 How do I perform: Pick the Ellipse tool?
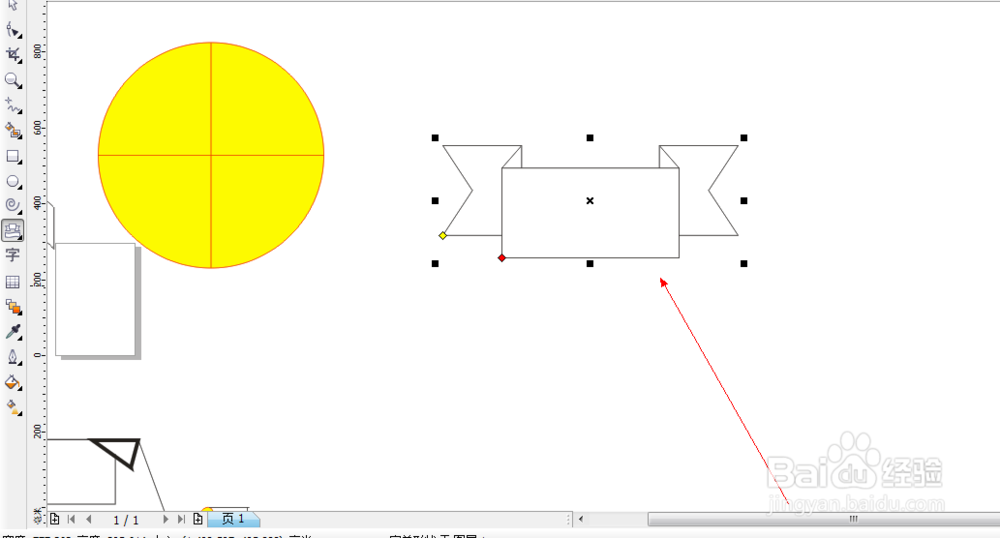[x=13, y=182]
